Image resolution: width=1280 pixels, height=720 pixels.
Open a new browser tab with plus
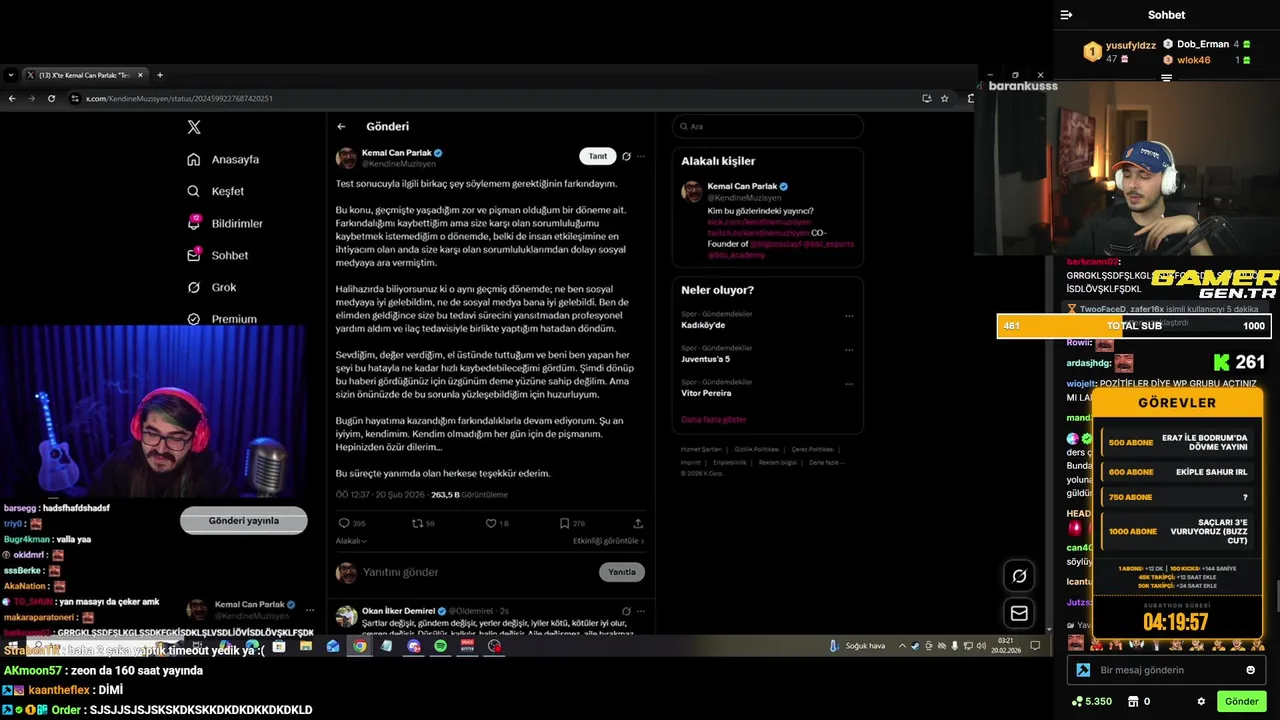[x=160, y=75]
